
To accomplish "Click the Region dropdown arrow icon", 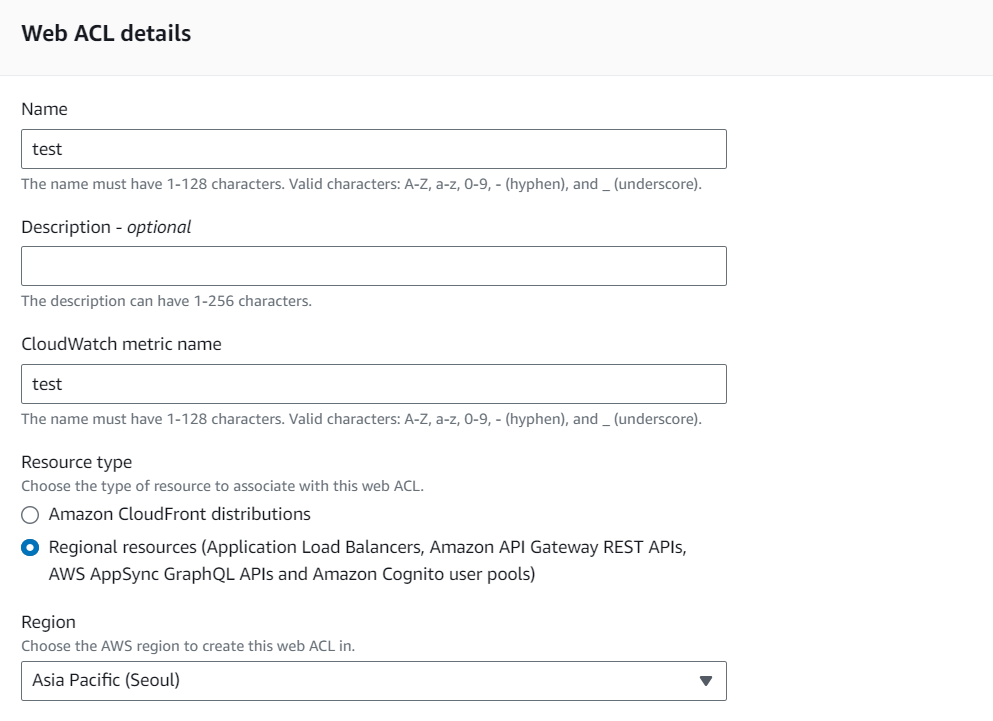I will click(x=705, y=681).
